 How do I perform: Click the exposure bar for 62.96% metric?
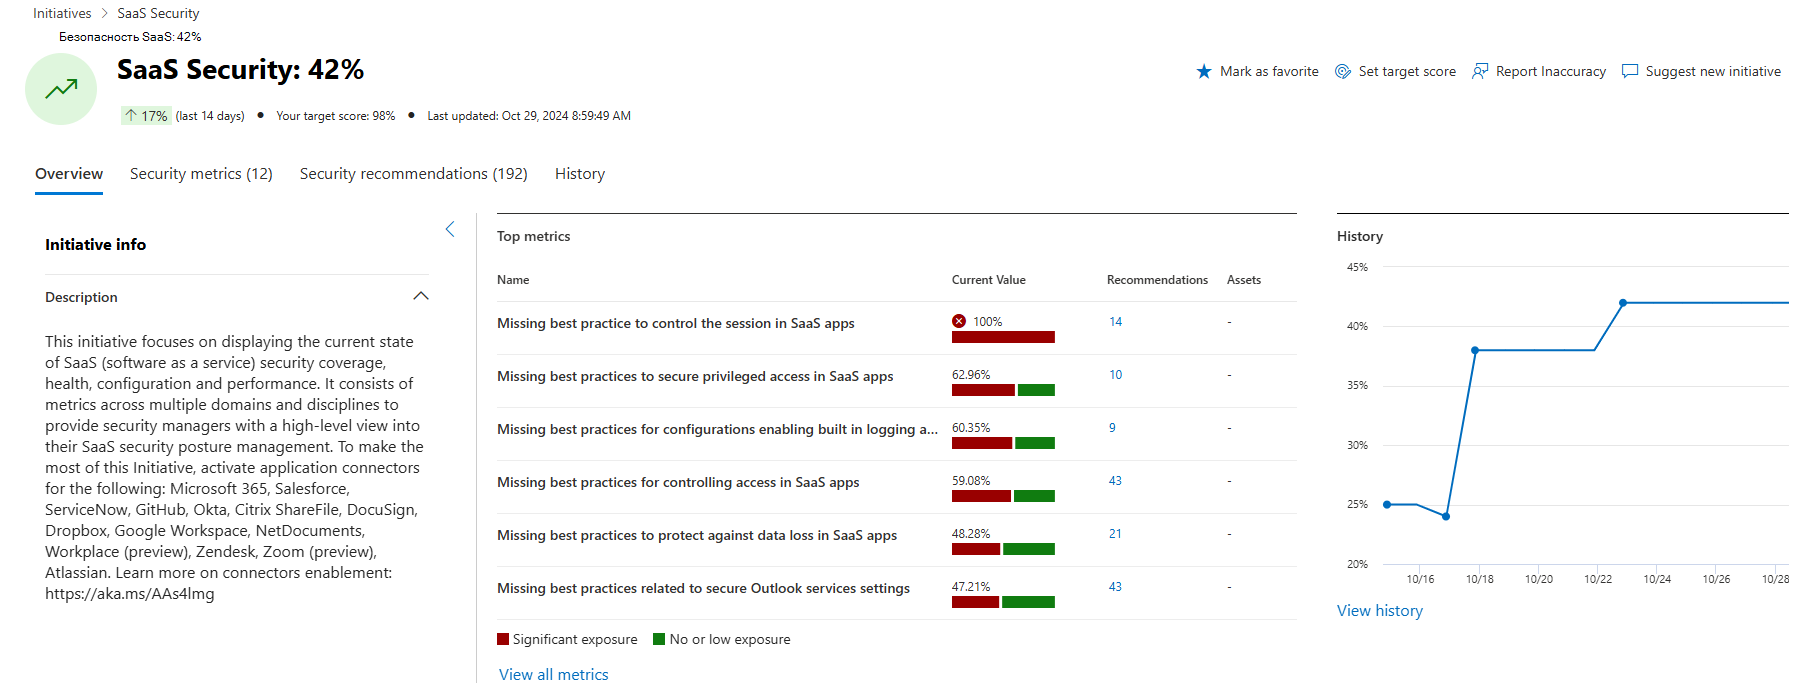click(1003, 390)
